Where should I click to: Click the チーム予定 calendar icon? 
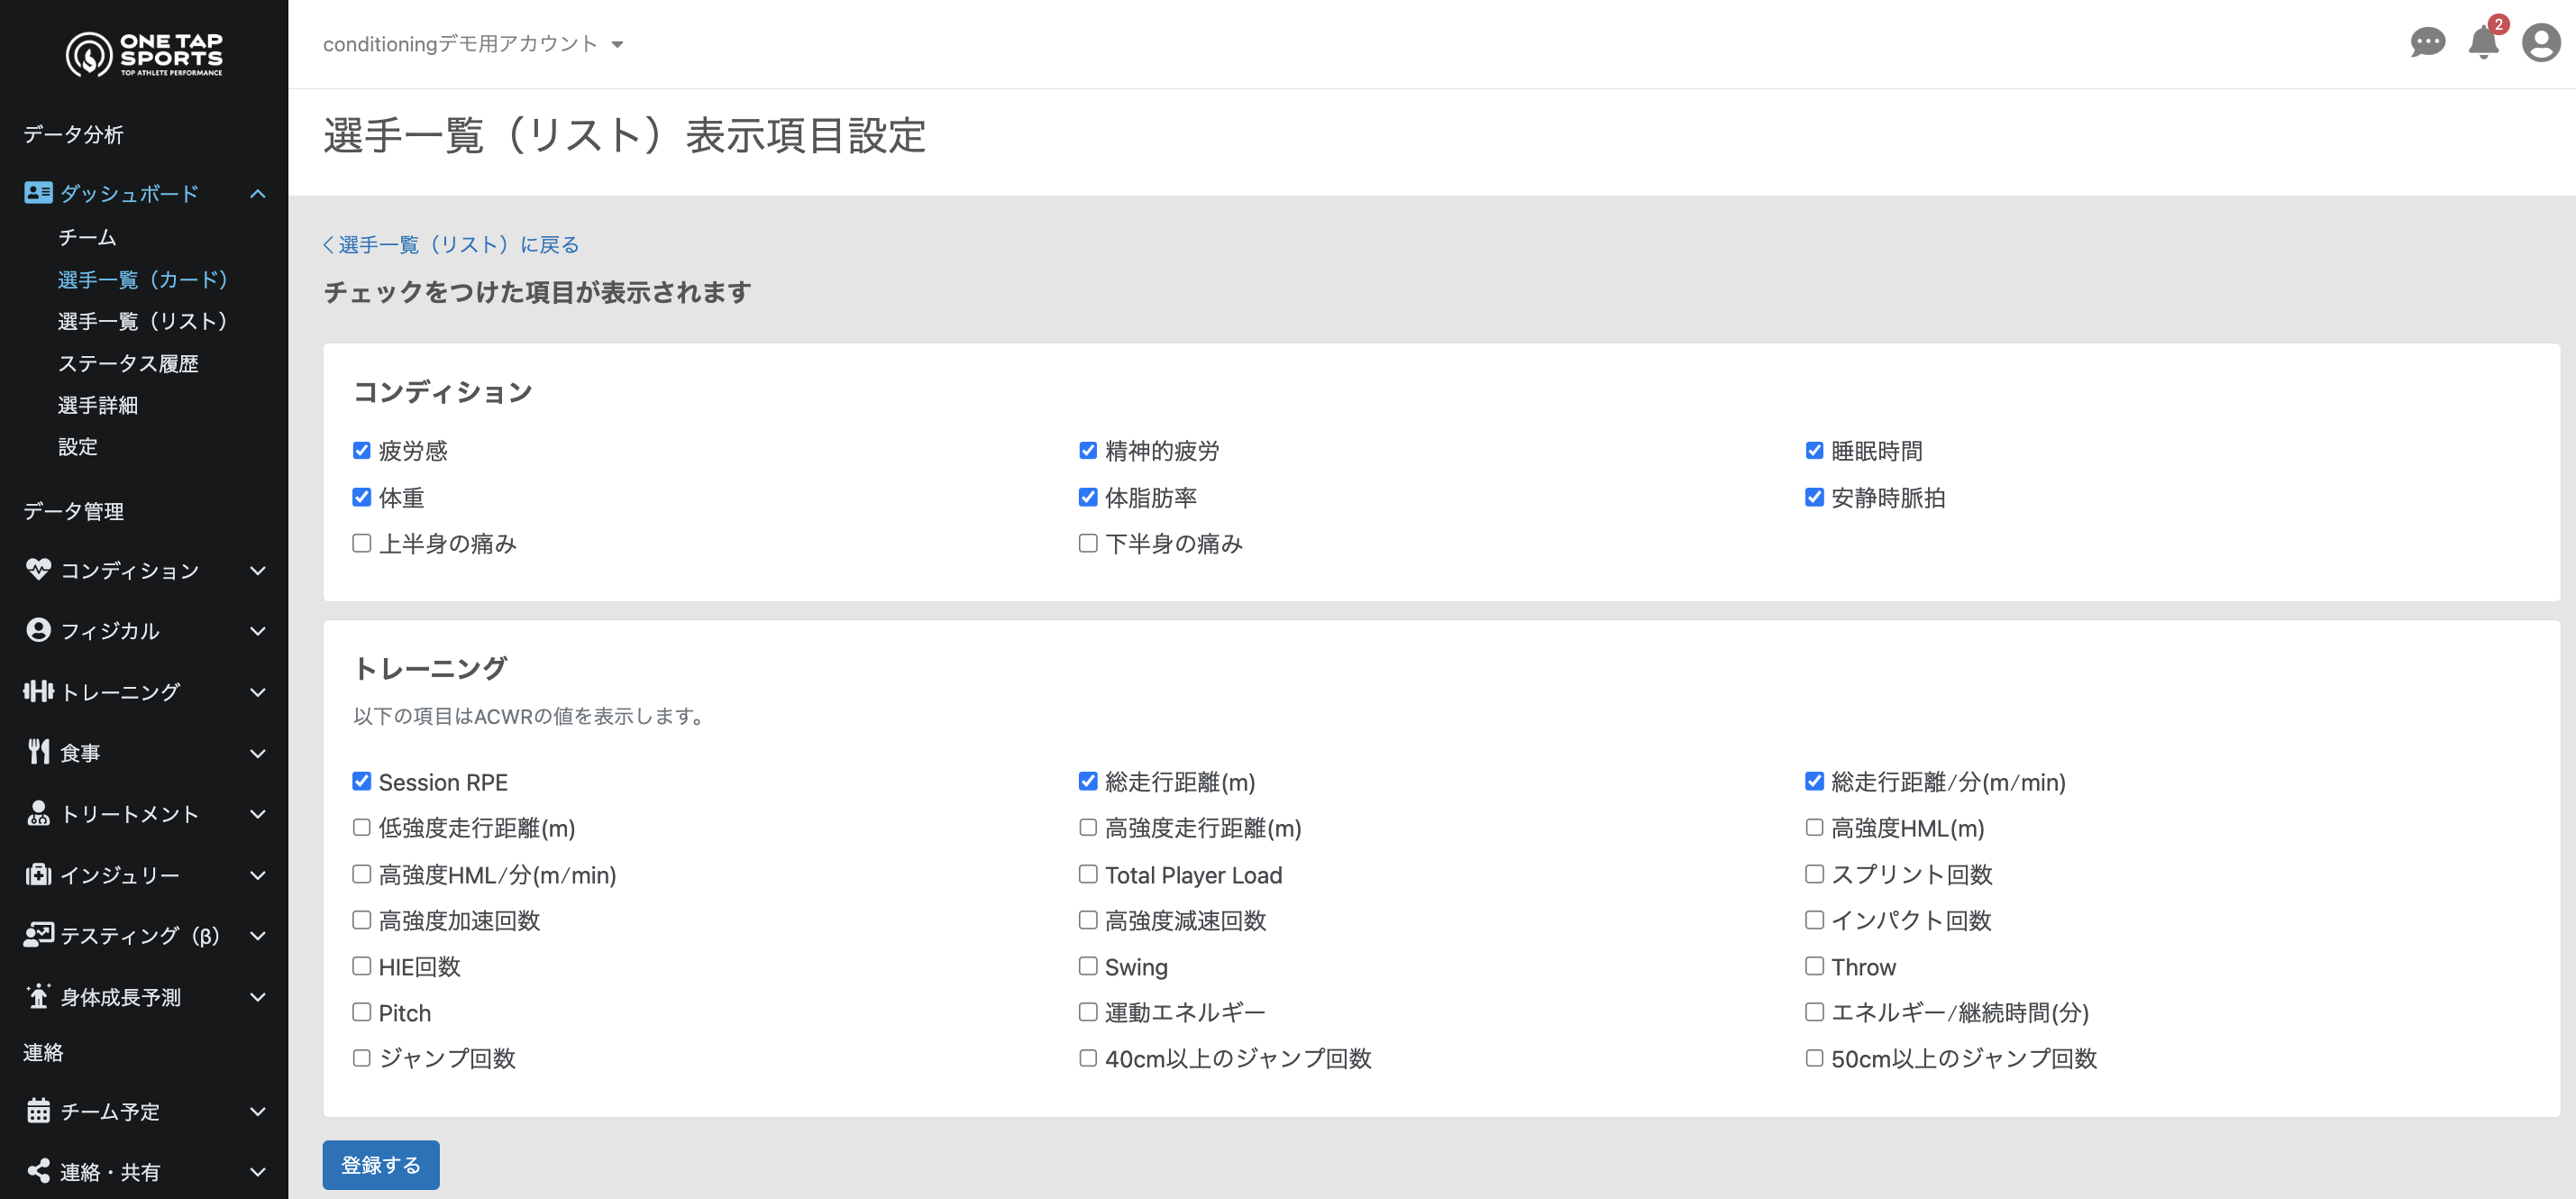(38, 1111)
